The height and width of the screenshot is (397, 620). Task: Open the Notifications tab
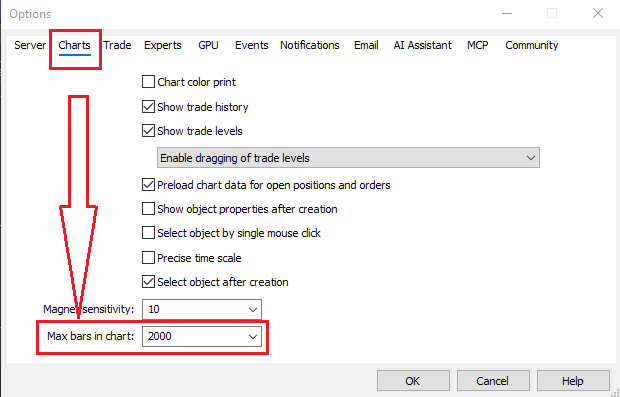click(310, 45)
